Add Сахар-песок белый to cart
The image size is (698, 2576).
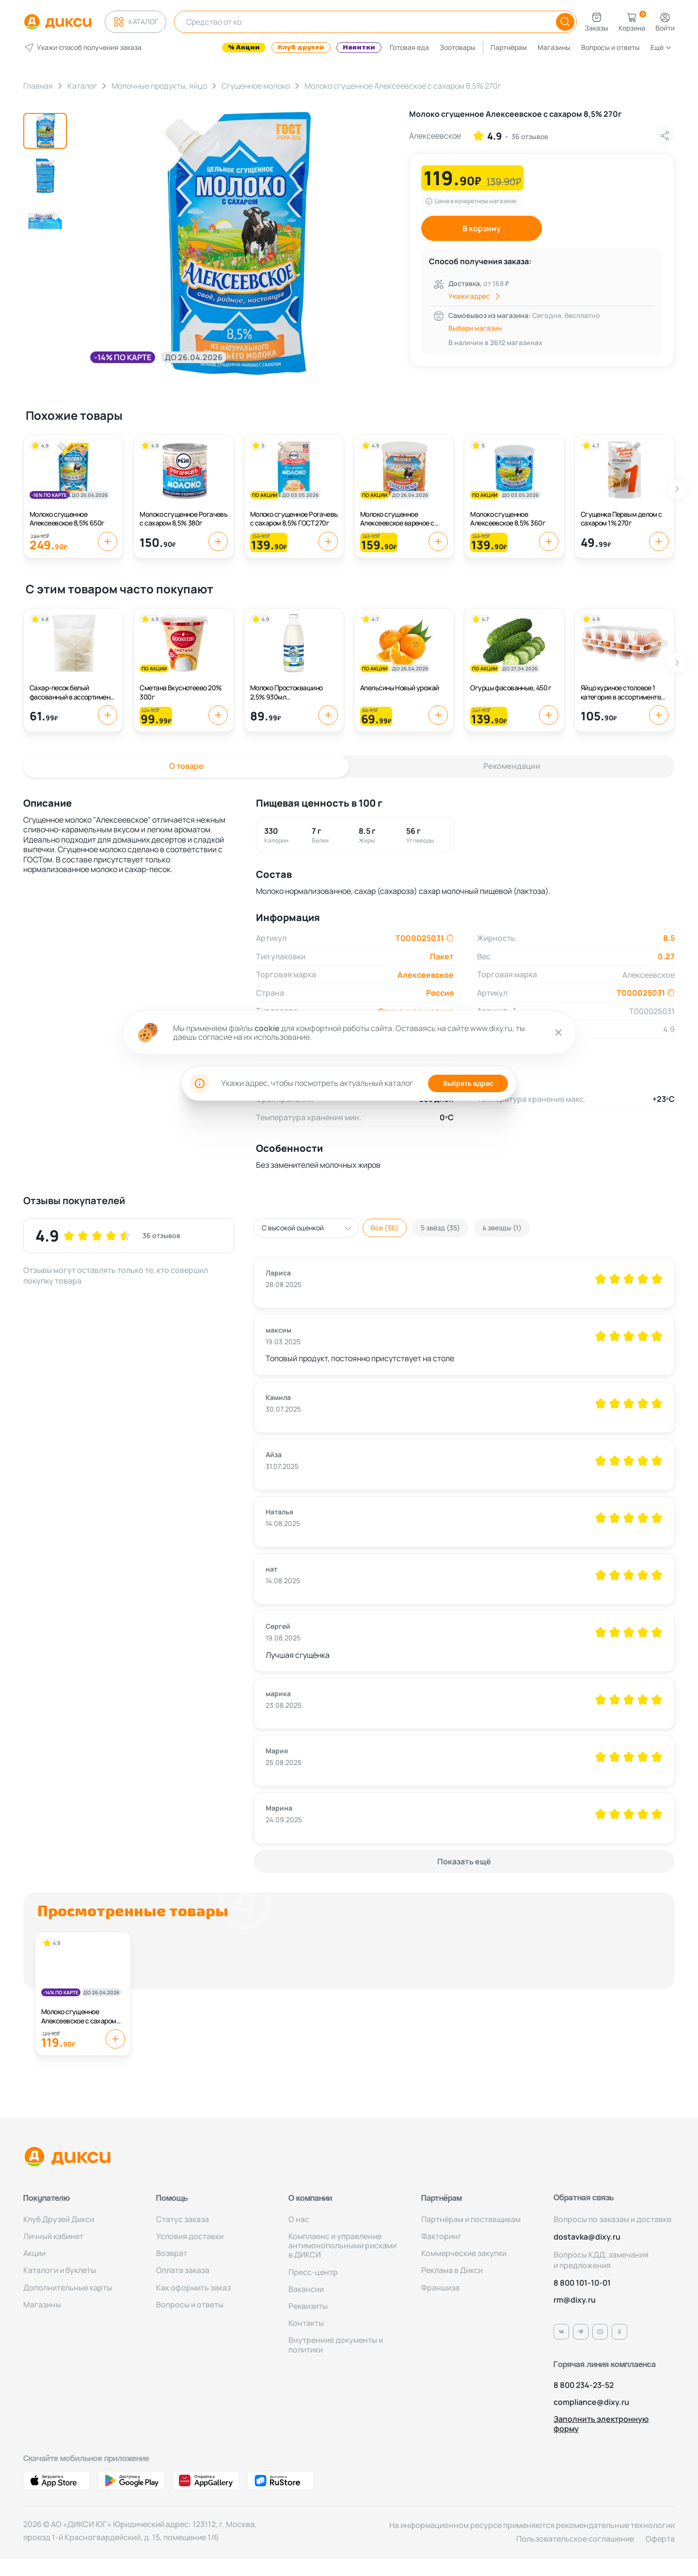(x=107, y=715)
